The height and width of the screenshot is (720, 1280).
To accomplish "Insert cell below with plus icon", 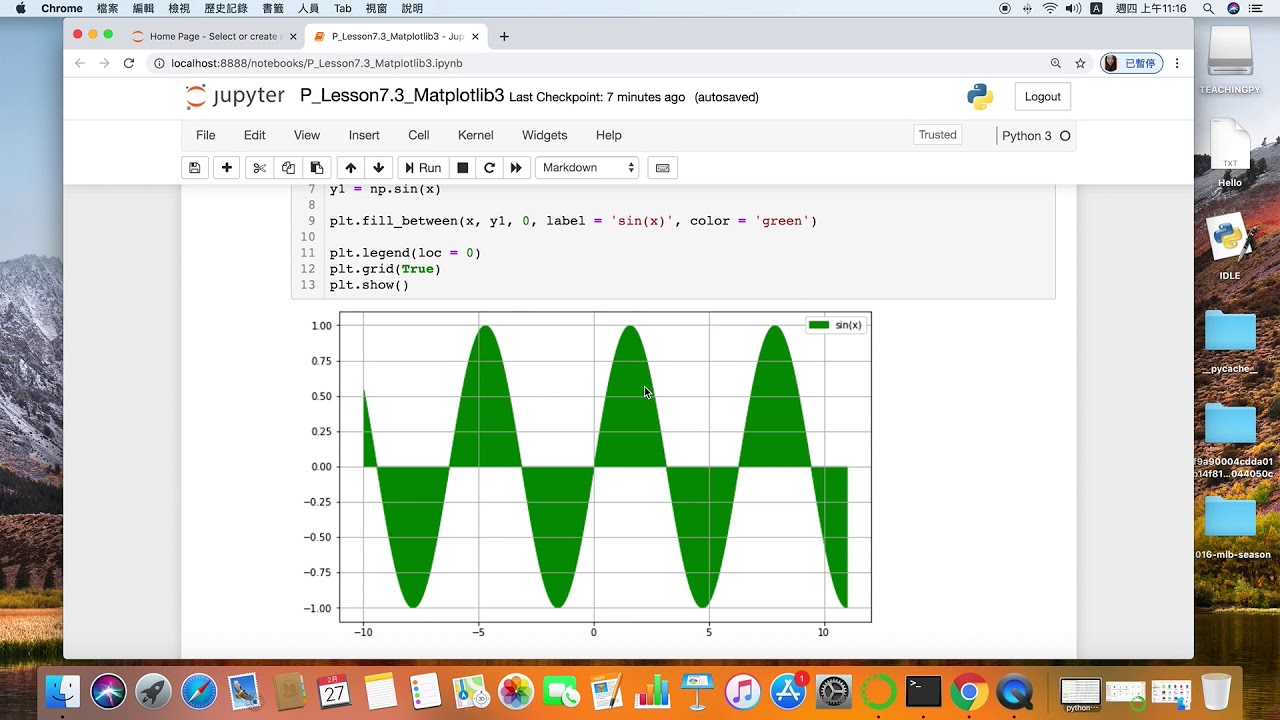I will pos(227,168).
